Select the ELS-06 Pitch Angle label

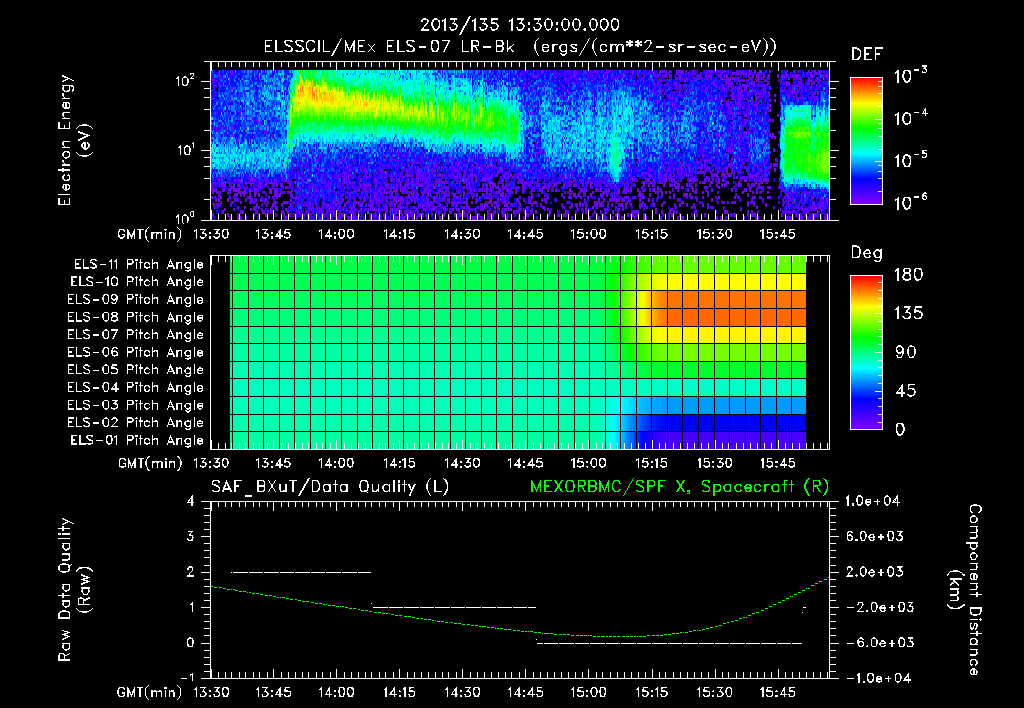point(136,353)
